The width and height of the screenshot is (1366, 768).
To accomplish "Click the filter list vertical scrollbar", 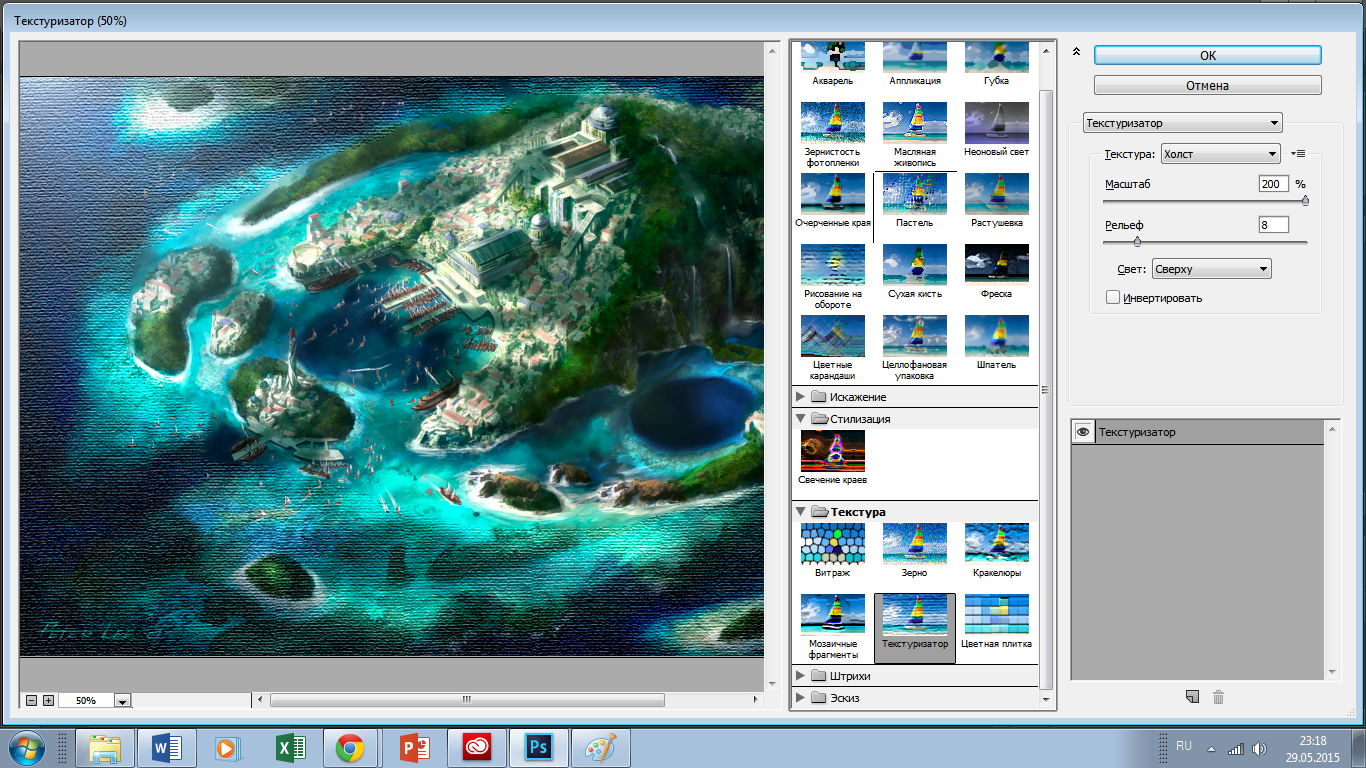I will pos(1047,390).
